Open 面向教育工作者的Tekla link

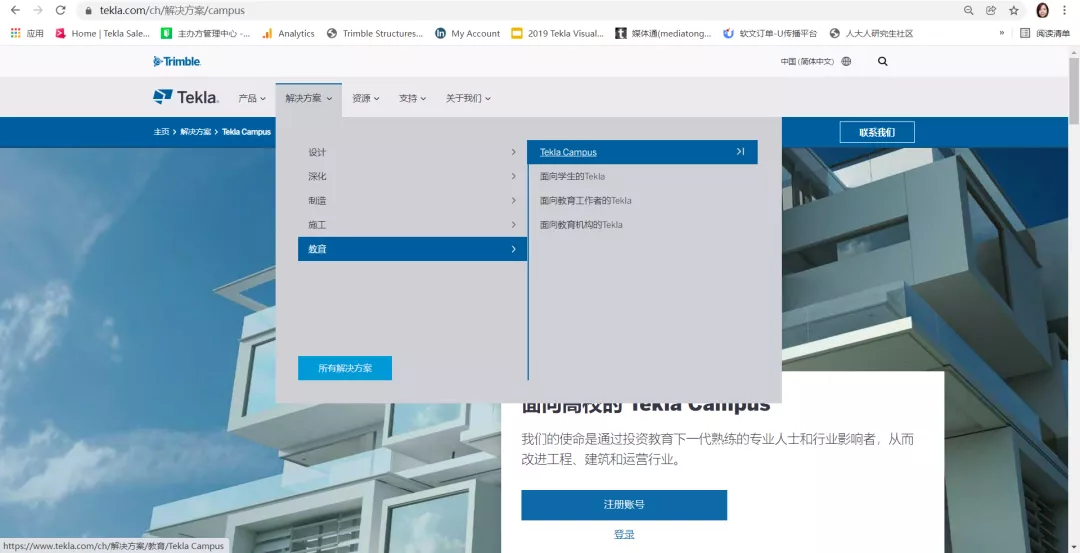point(585,200)
